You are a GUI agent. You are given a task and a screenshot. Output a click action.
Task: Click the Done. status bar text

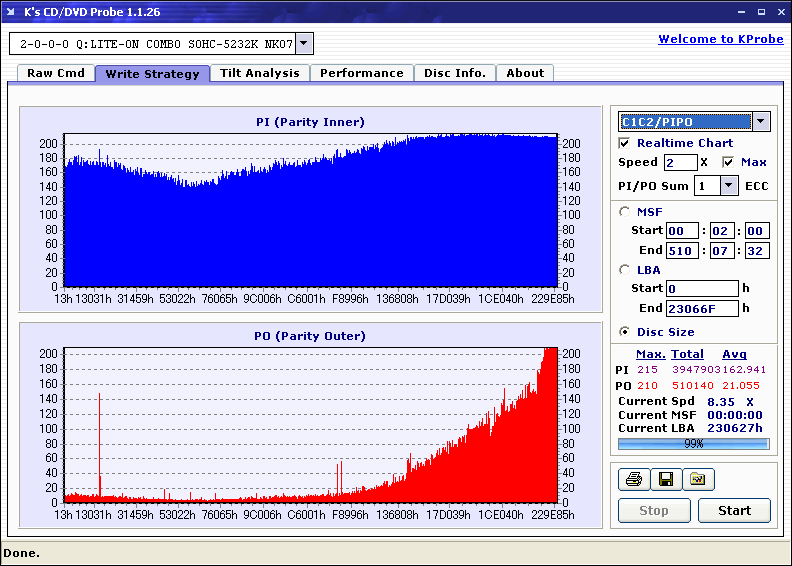click(x=21, y=553)
